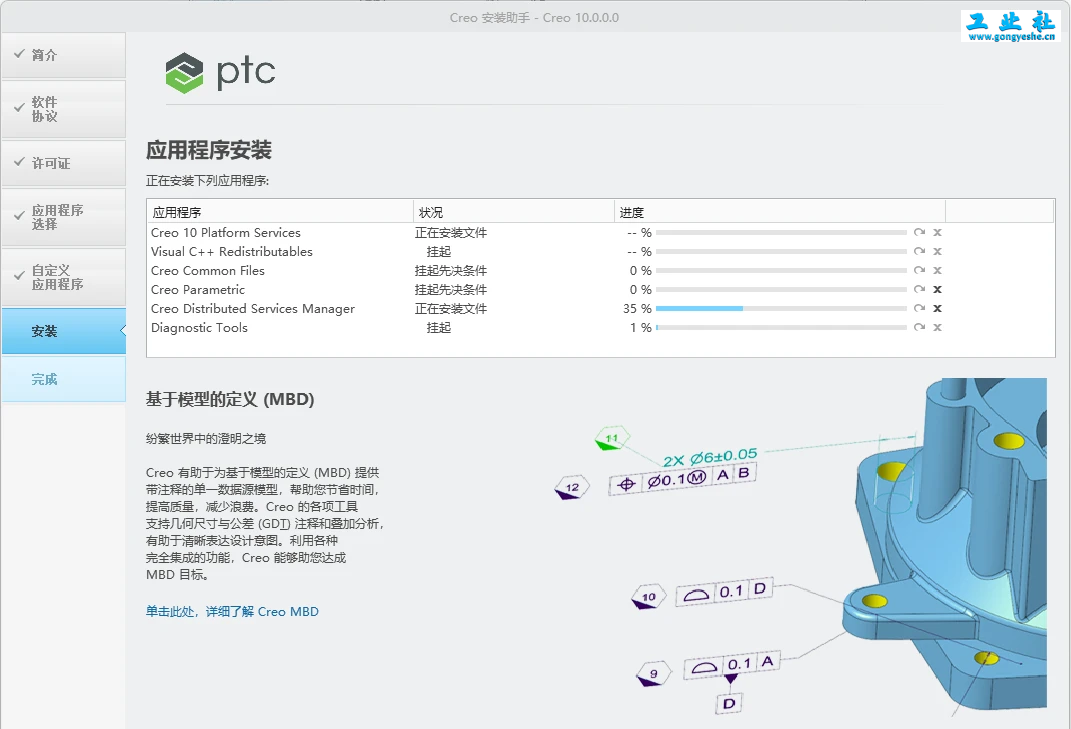
Task: Select the 完成 step
Action: point(64,379)
